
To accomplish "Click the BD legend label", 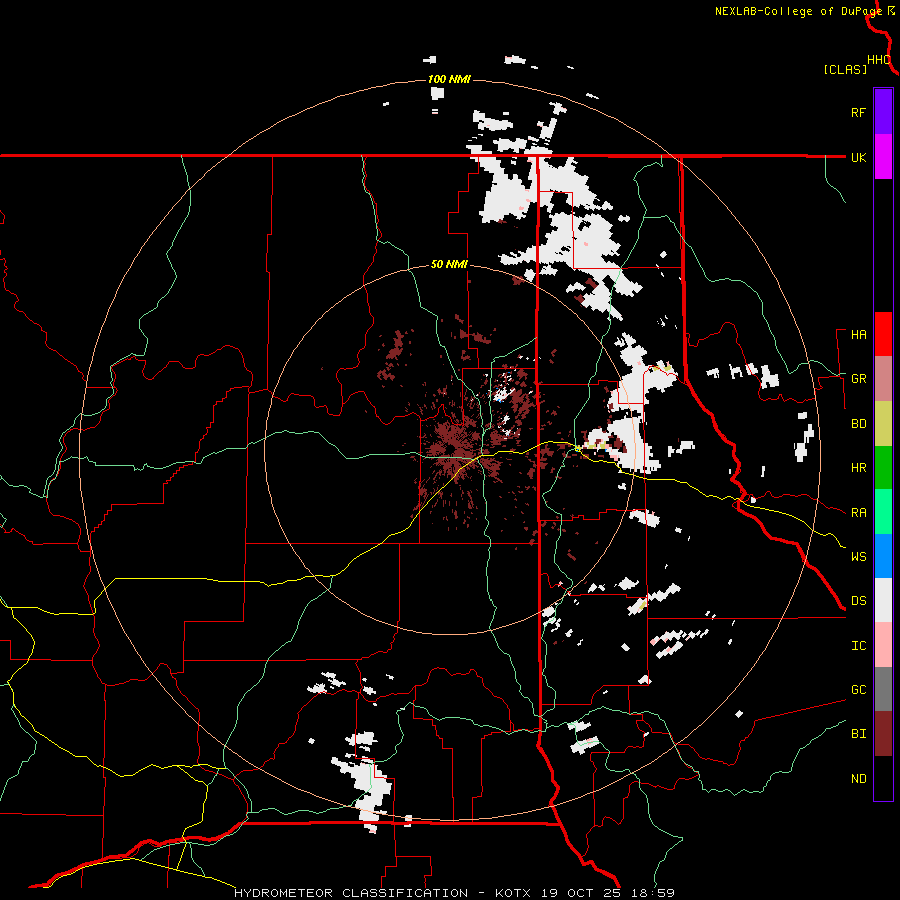I will [858, 424].
